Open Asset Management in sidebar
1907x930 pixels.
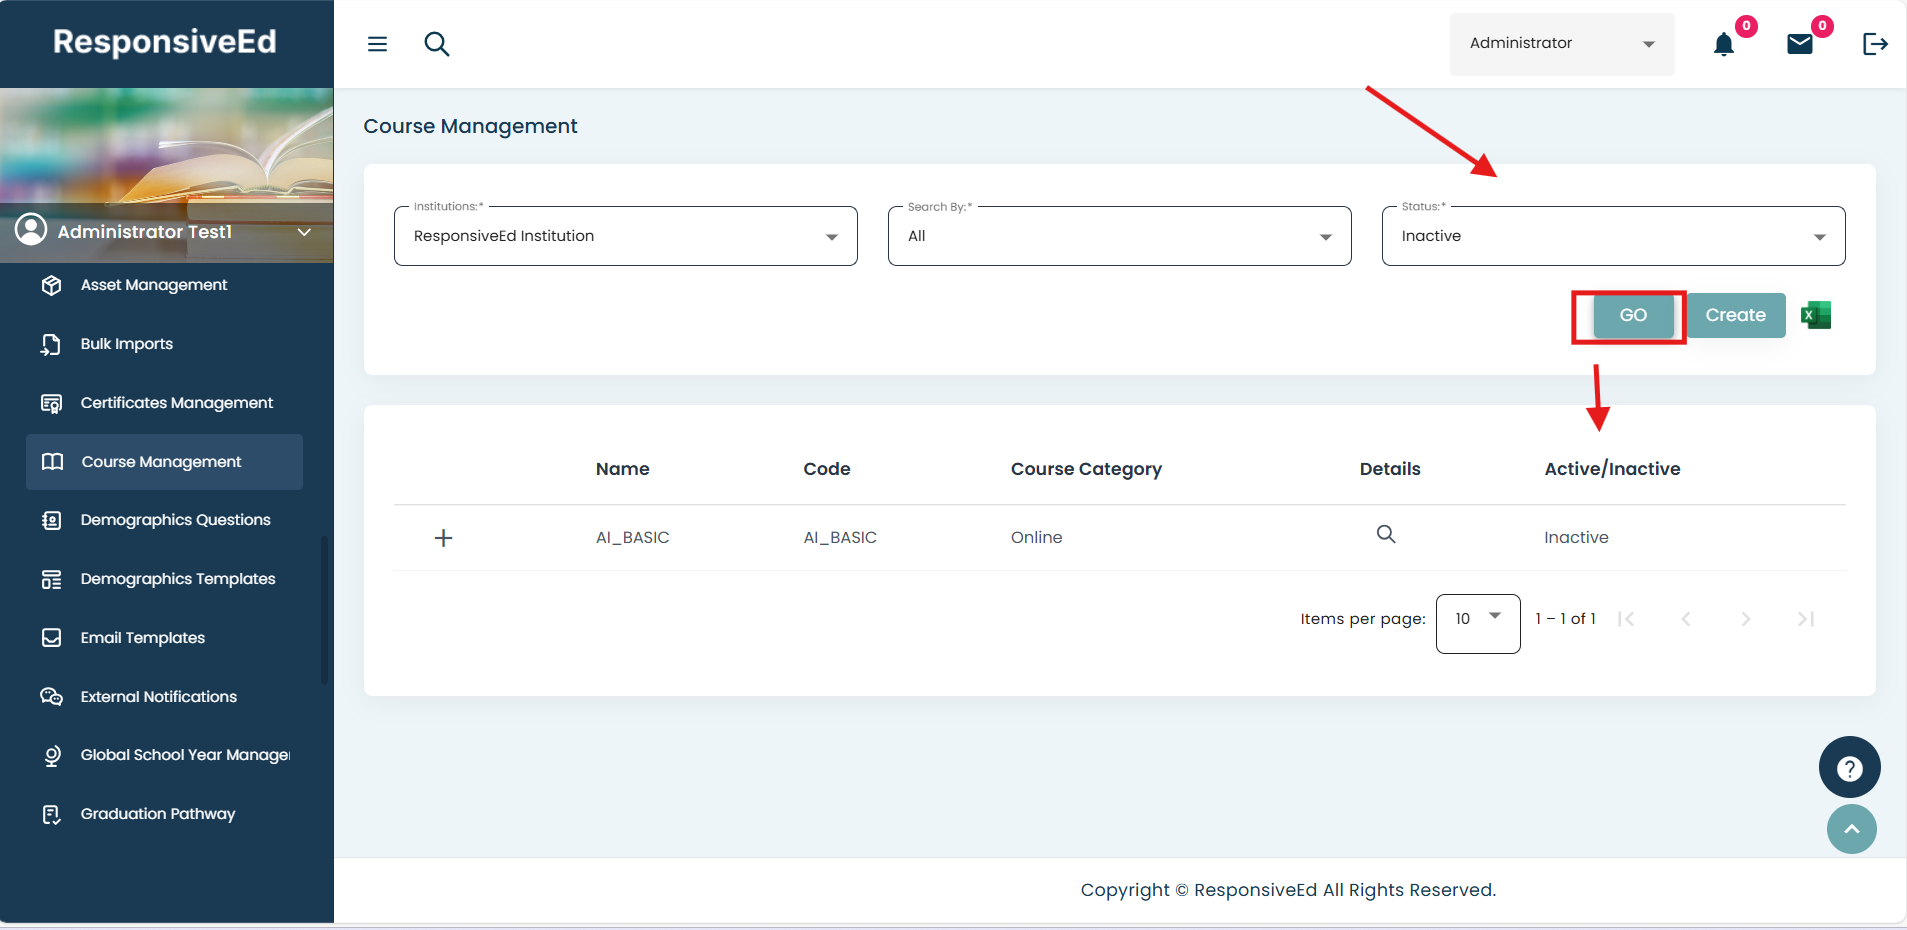(154, 285)
